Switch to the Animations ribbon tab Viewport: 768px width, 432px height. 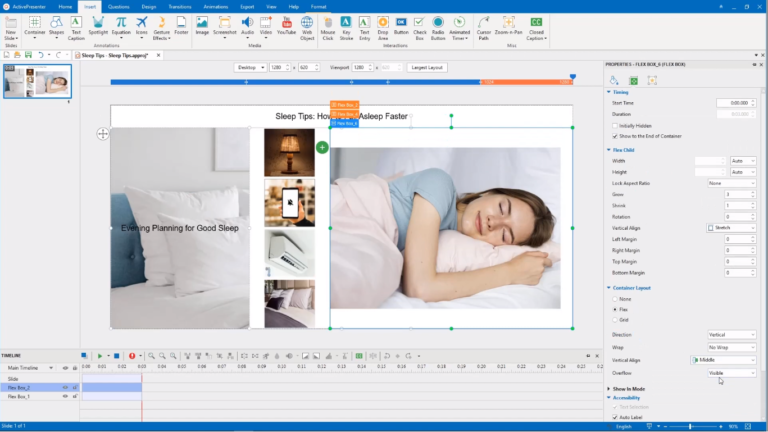(216, 7)
